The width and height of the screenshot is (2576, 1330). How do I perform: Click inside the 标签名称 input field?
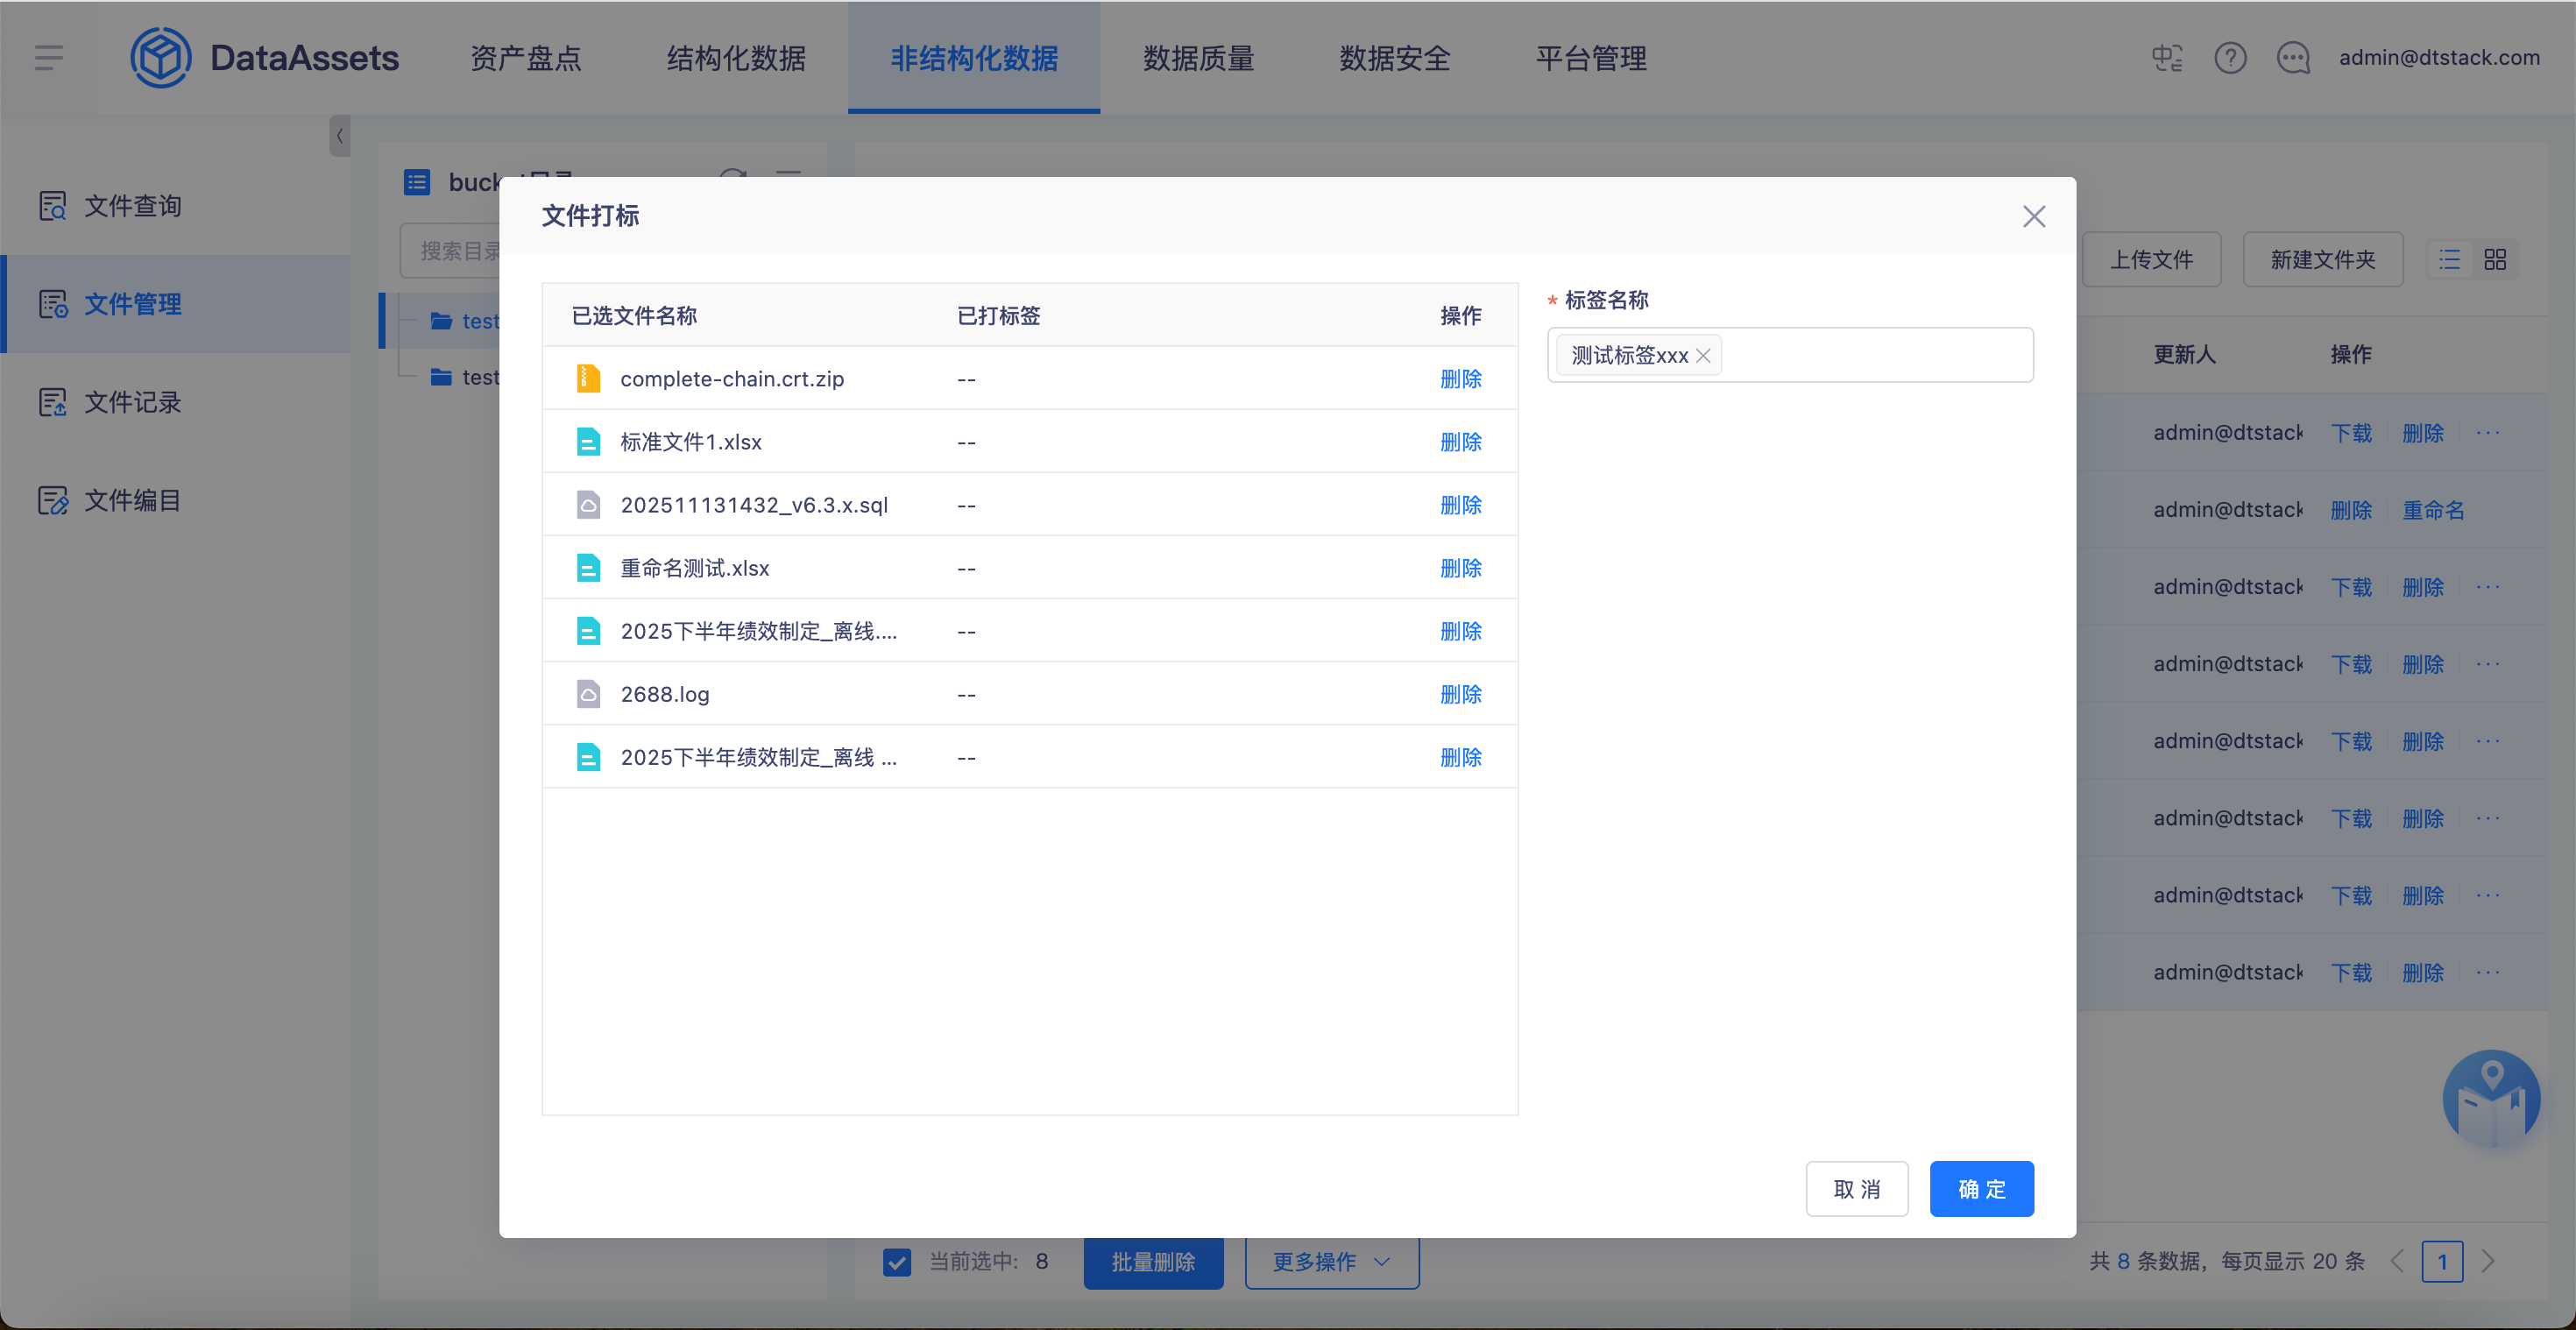(x=1870, y=356)
